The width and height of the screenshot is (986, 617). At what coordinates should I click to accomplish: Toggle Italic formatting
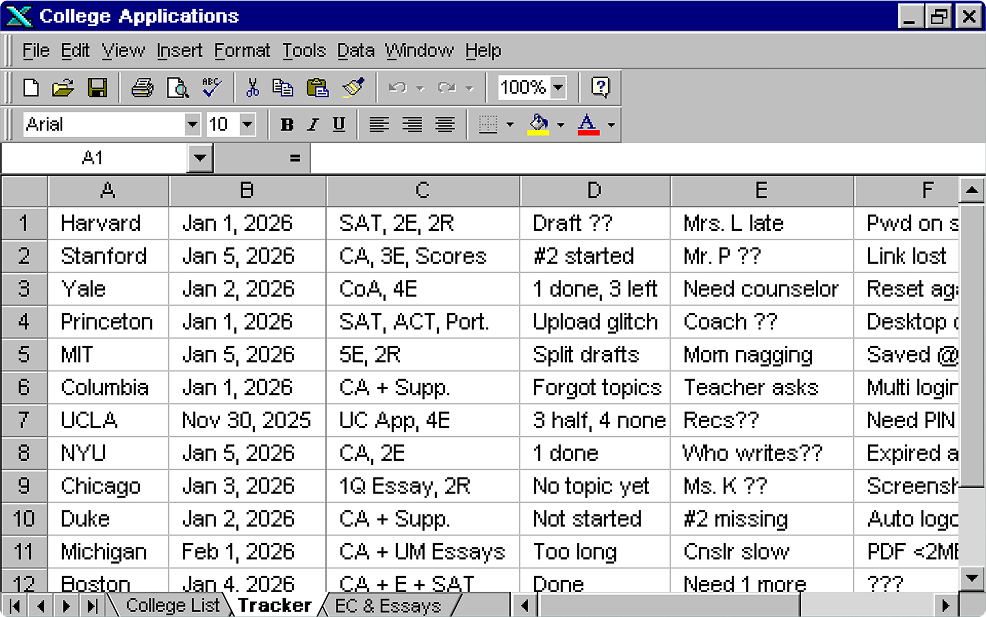click(x=312, y=125)
